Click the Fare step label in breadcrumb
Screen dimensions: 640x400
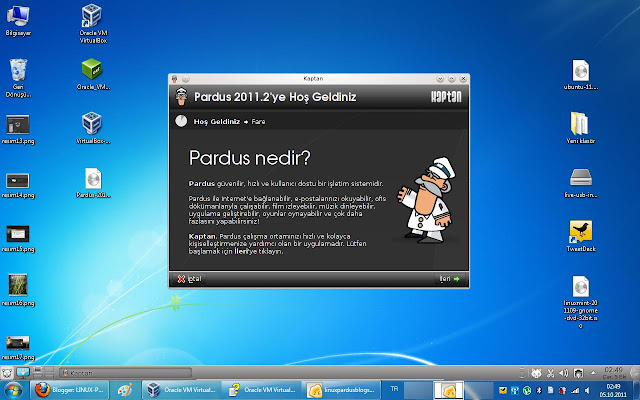258,122
